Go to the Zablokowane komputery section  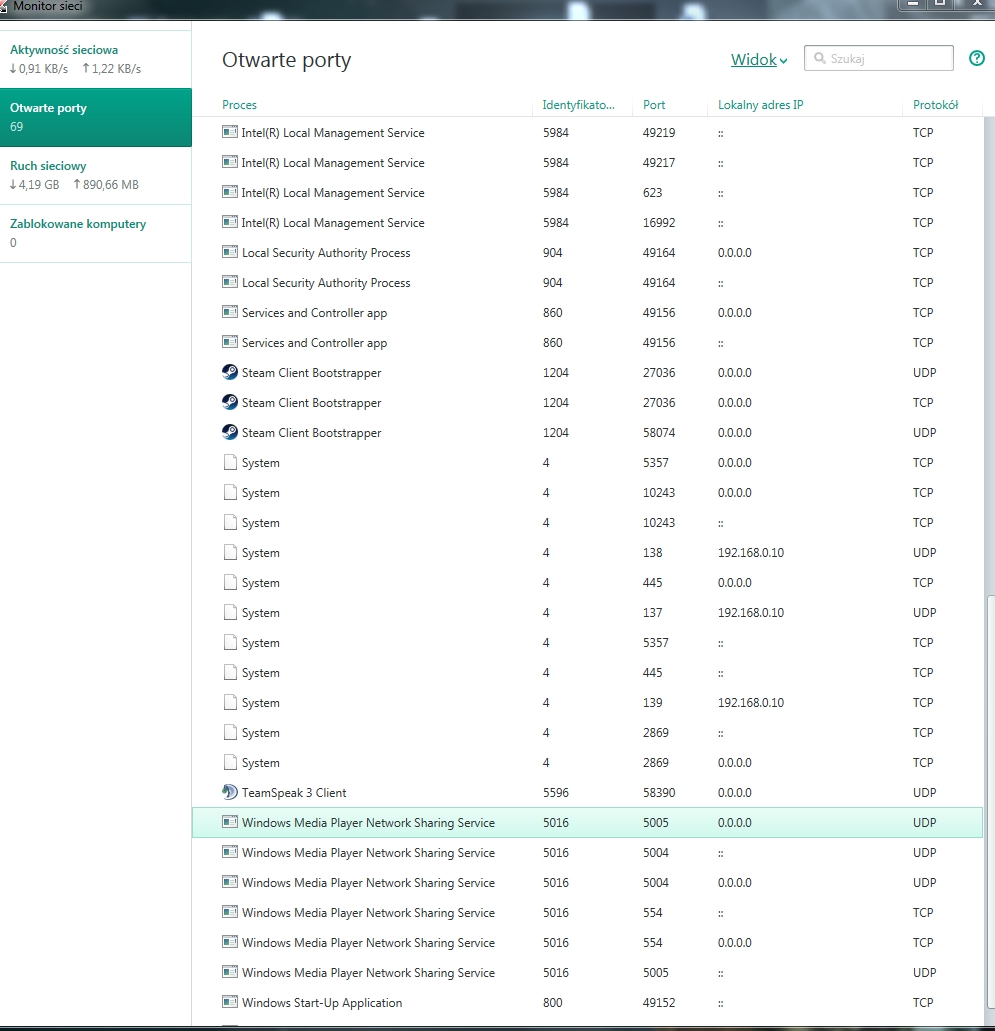pyautogui.click(x=96, y=233)
